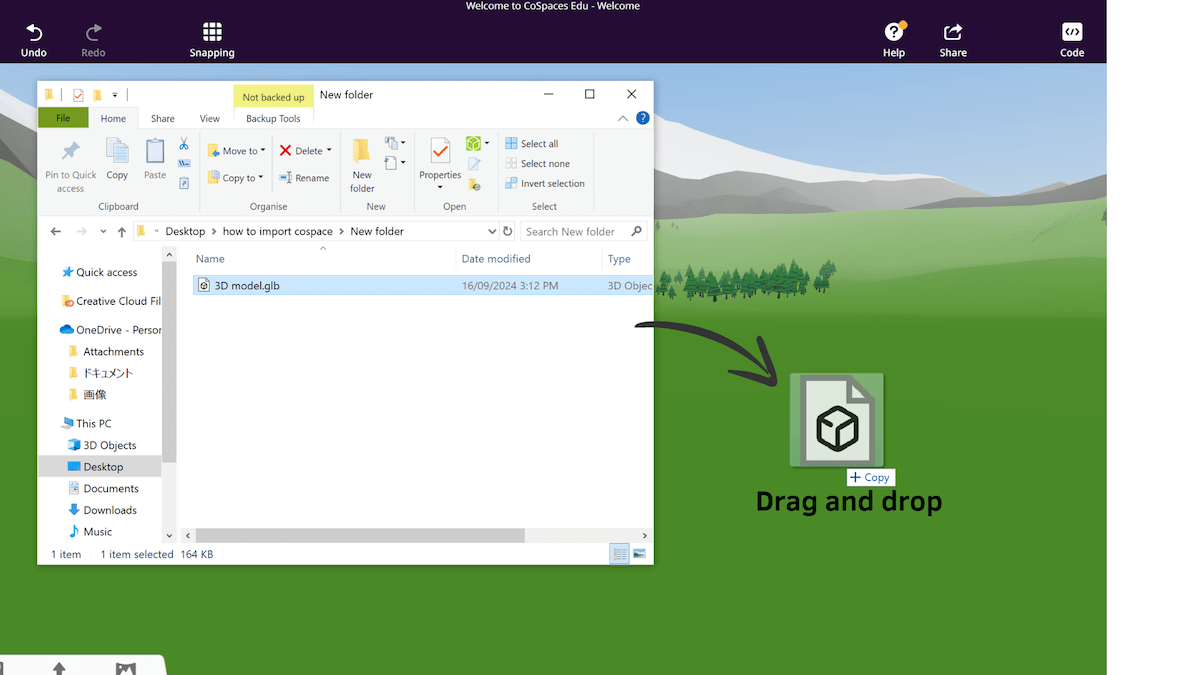Screen dimensions: 1200x675
Task: Select the 3D model.glb file
Action: [x=247, y=286]
